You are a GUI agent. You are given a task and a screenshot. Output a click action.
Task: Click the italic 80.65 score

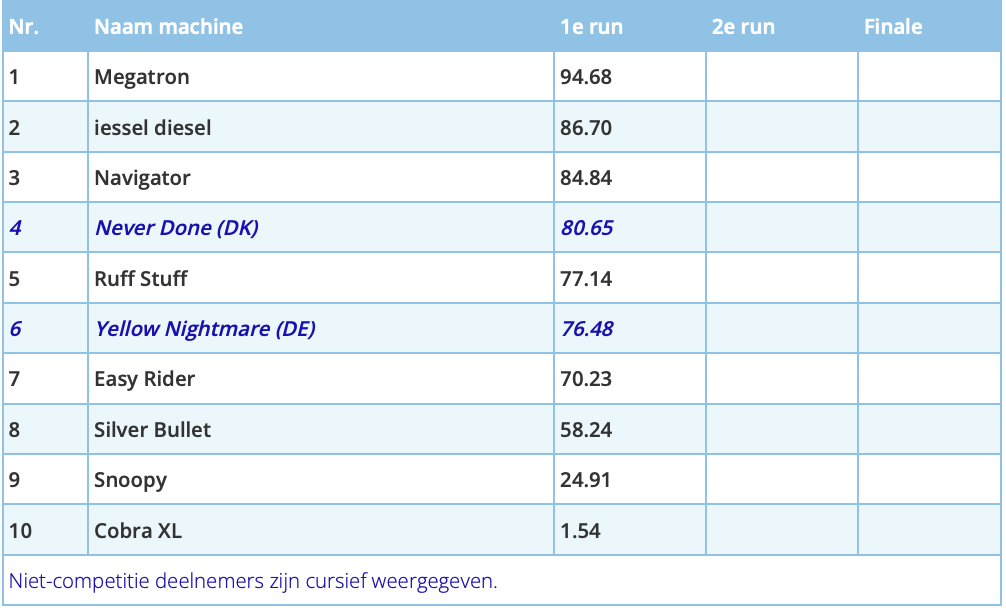point(587,228)
